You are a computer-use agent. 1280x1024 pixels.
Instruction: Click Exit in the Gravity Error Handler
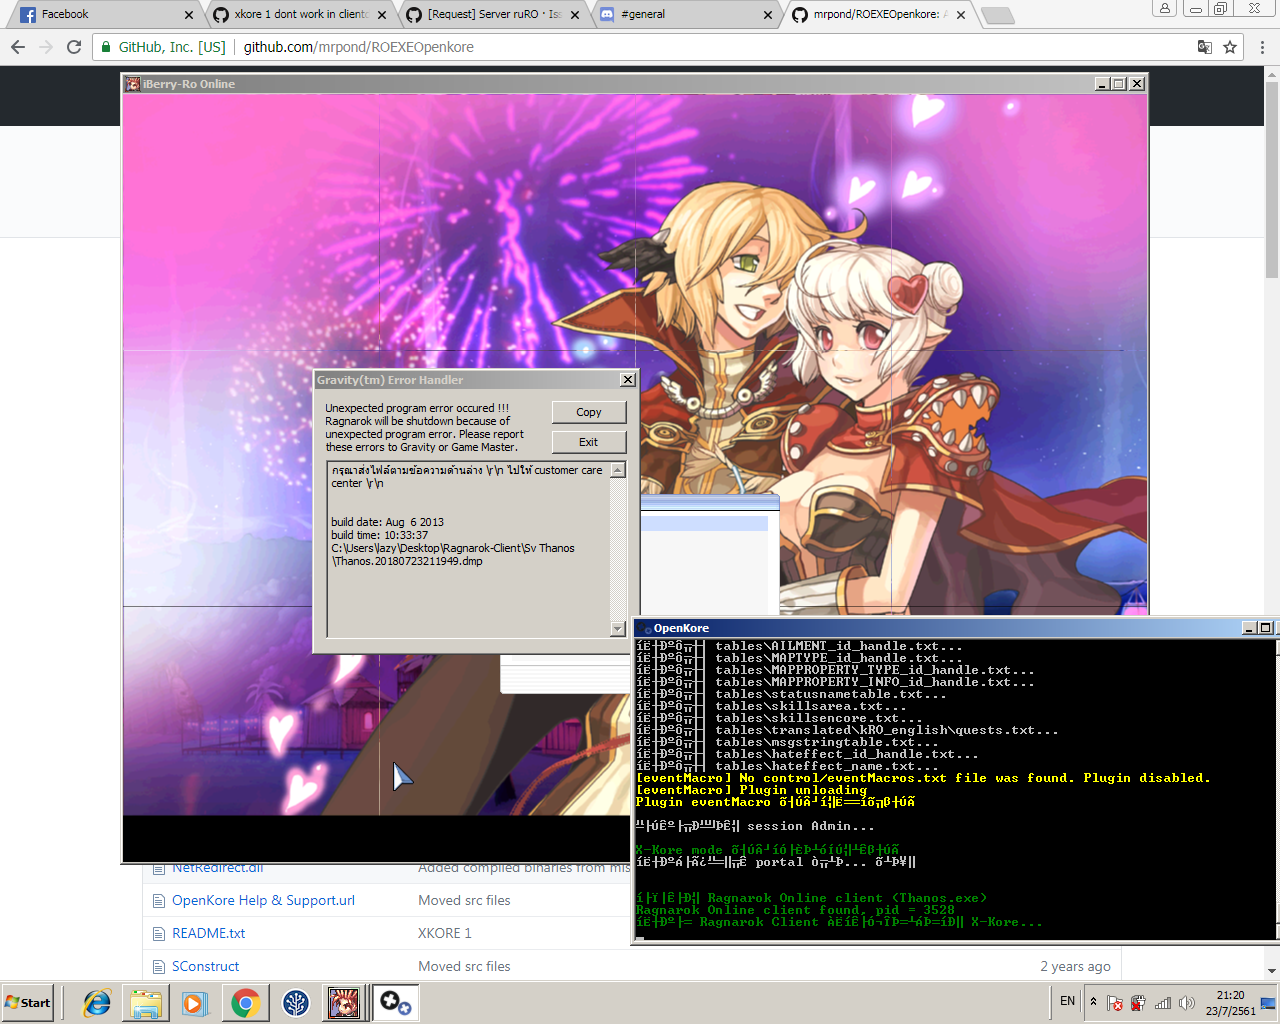[x=589, y=442]
